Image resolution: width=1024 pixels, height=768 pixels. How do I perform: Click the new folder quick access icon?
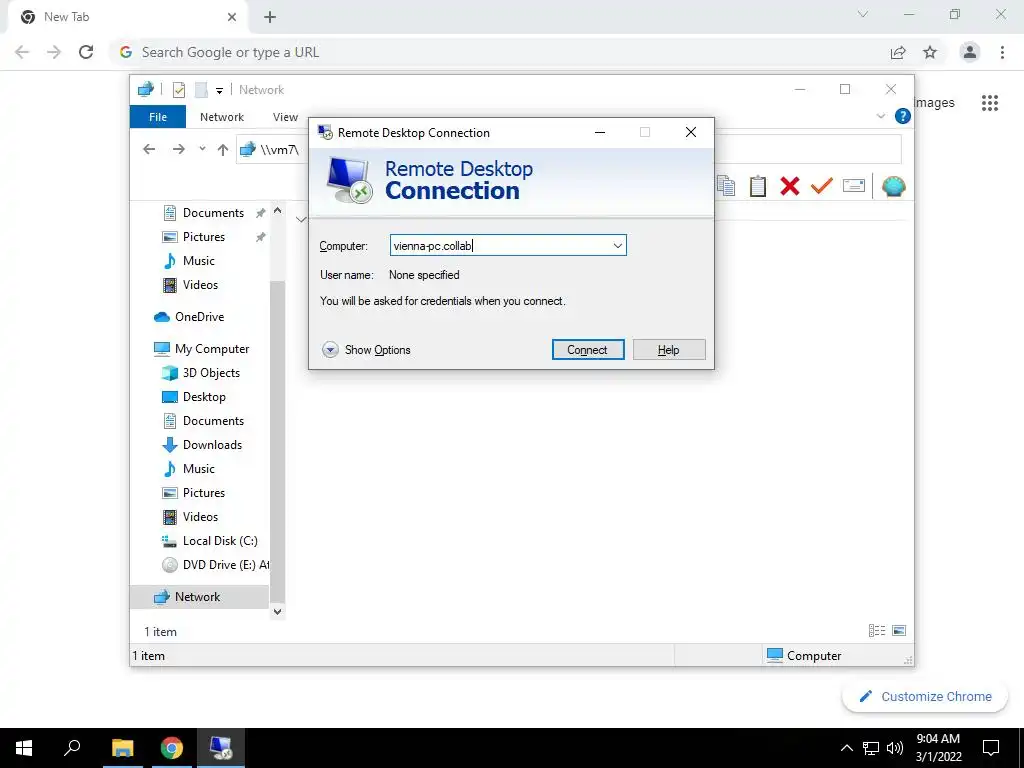coord(201,89)
